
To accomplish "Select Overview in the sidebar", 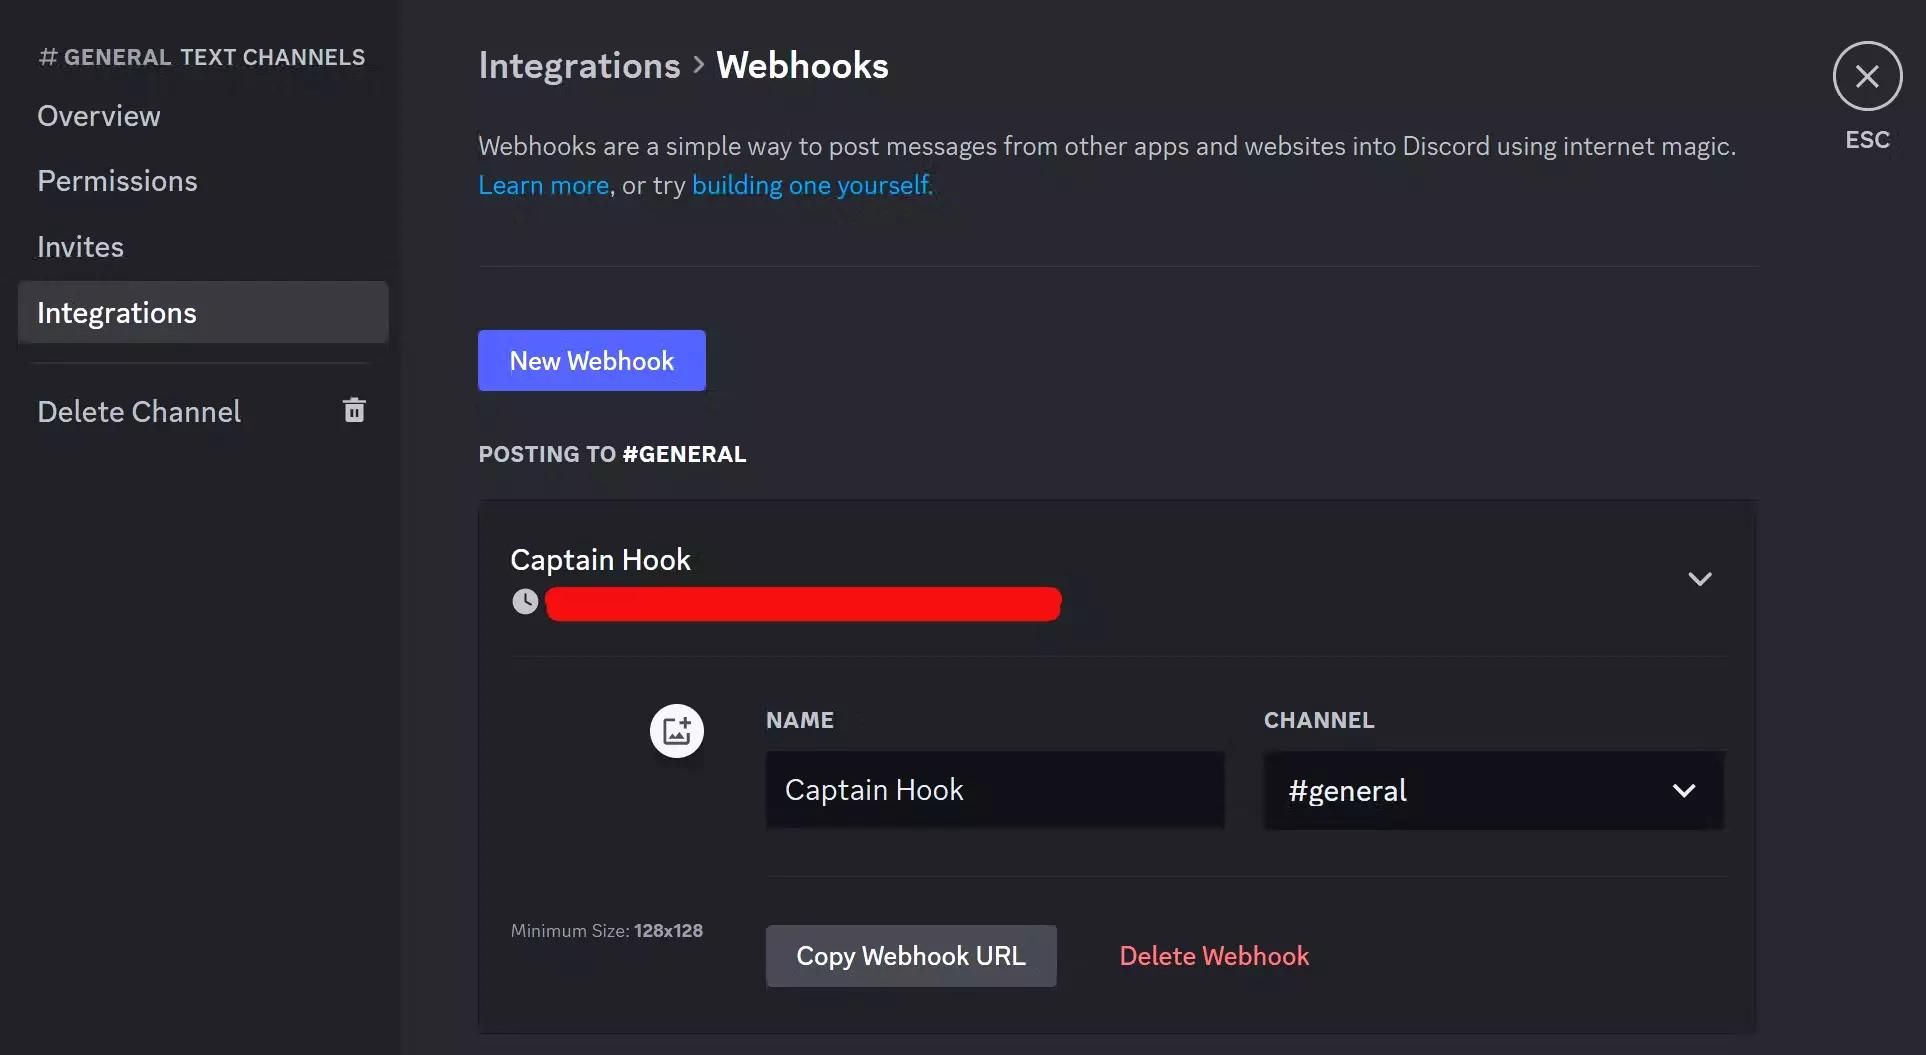I will pos(98,115).
